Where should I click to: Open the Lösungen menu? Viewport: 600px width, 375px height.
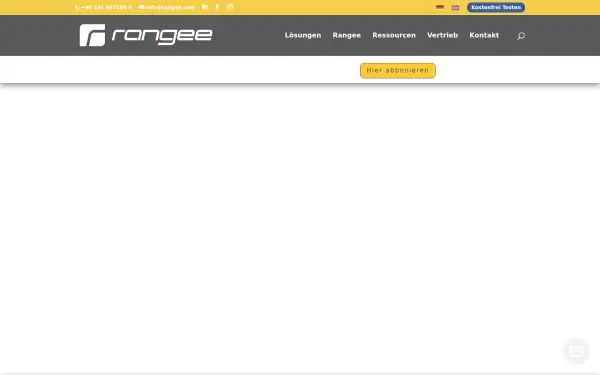(303, 35)
